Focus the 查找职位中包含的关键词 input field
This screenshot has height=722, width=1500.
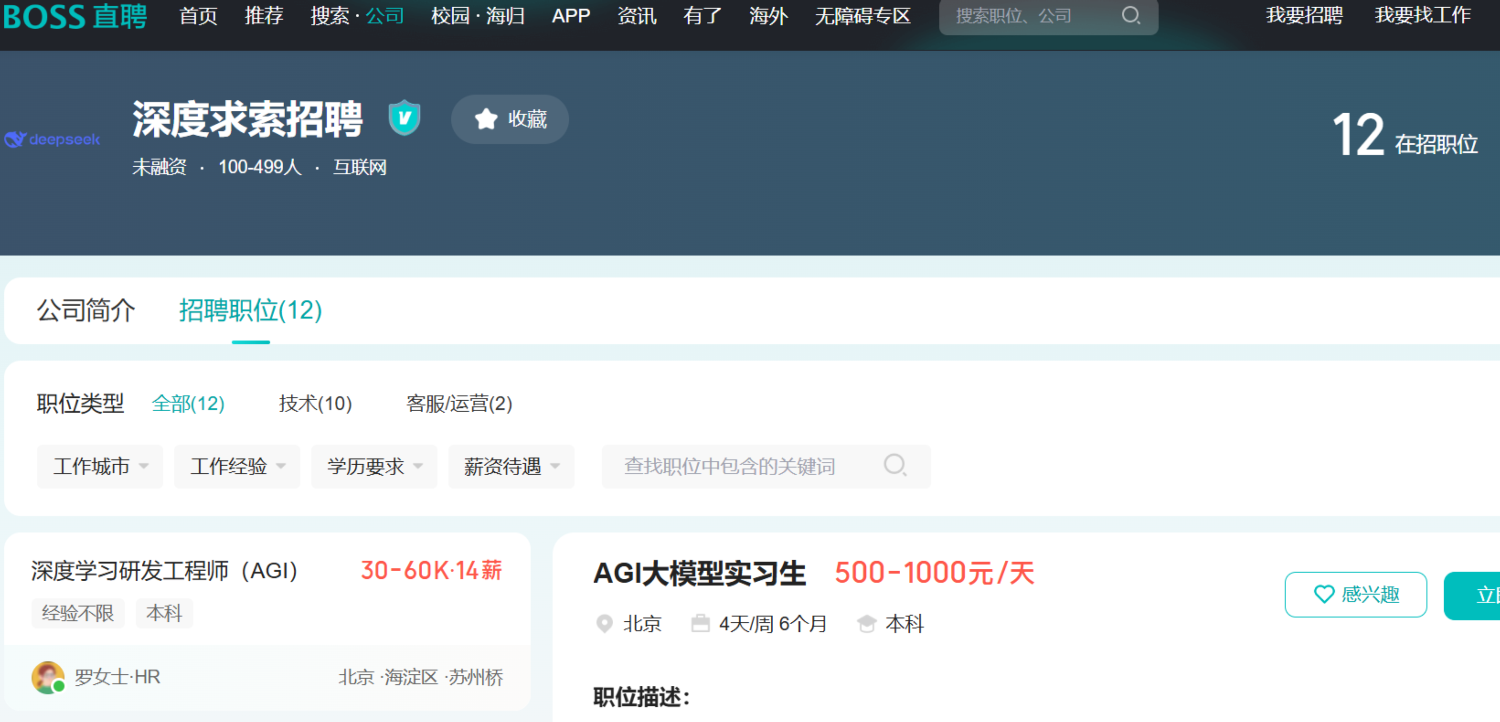click(x=766, y=467)
